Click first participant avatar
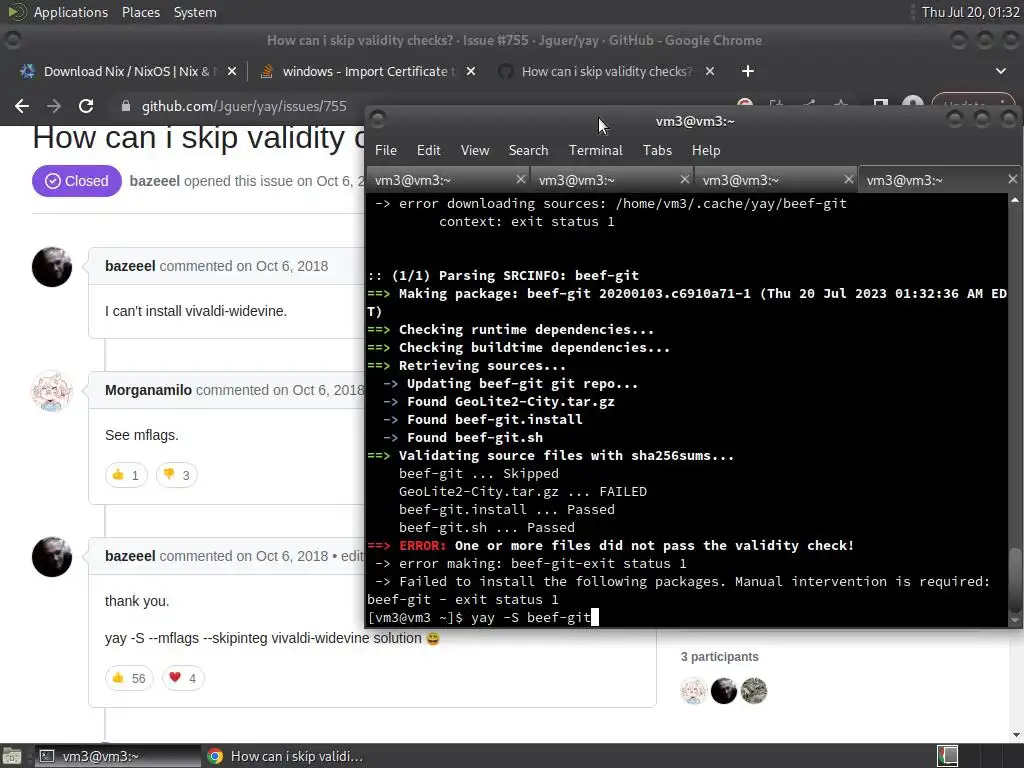1024x768 pixels. [694, 691]
